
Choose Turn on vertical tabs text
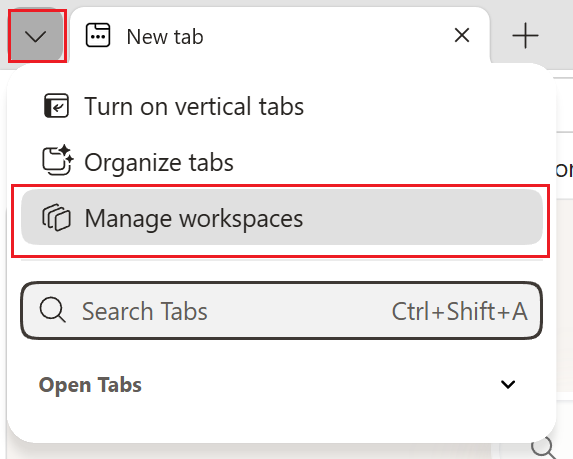pos(194,106)
